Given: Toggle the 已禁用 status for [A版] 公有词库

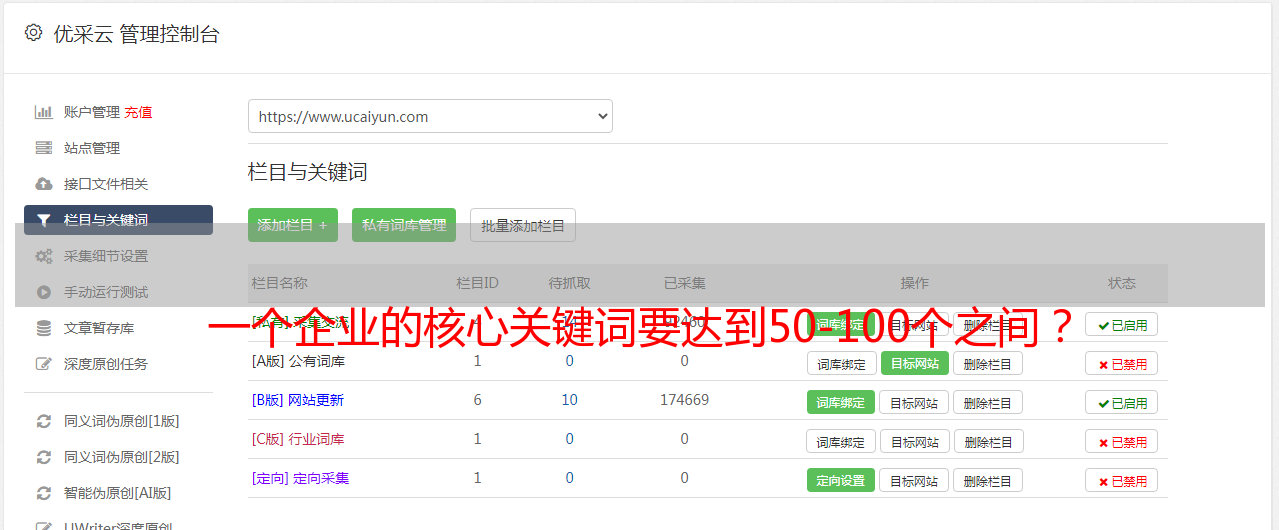Looking at the screenshot, I should coord(1121,364).
